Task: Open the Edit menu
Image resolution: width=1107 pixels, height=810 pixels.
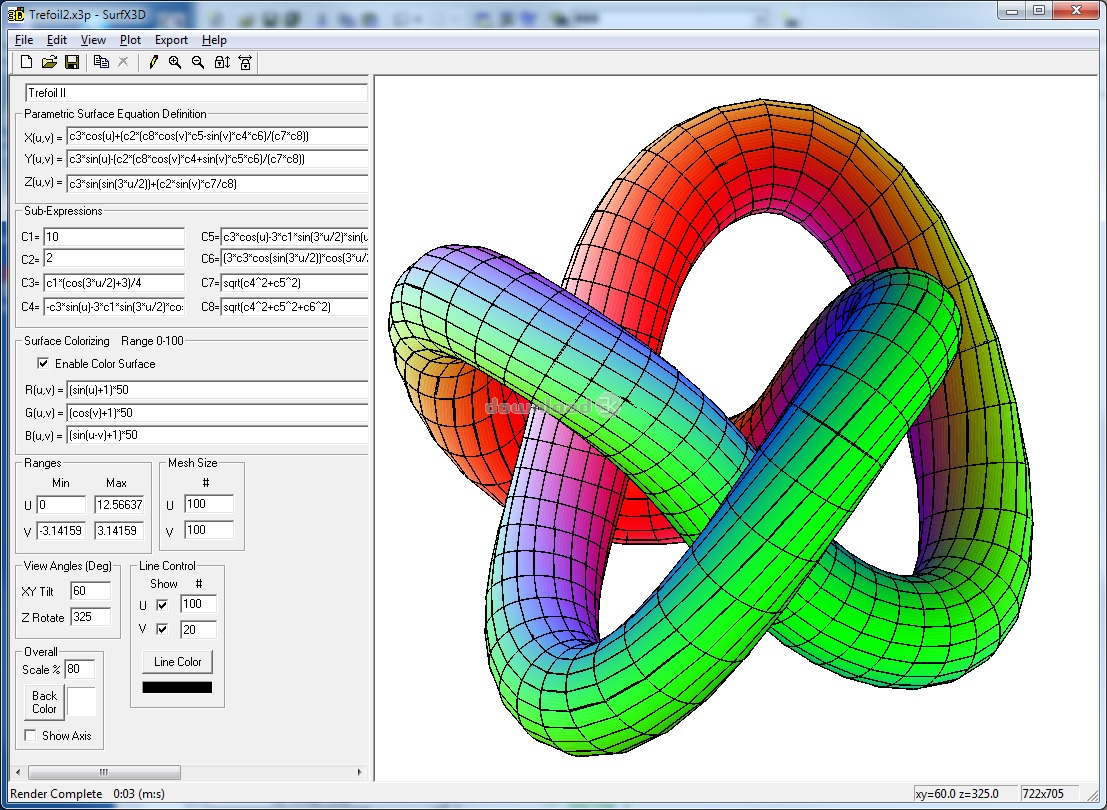Action: pos(56,40)
